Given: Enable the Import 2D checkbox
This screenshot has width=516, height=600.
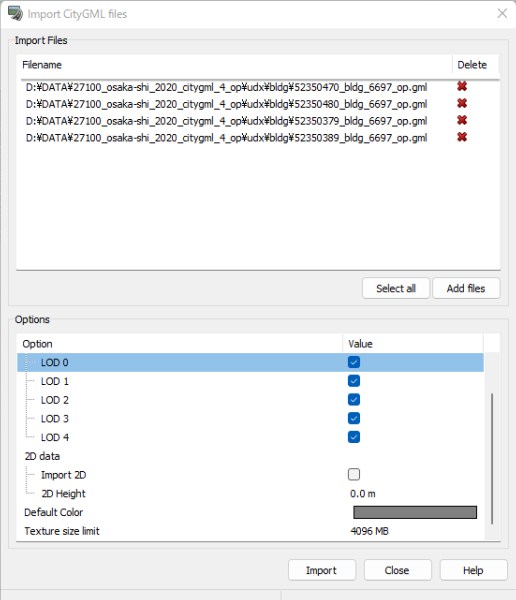Looking at the screenshot, I should pos(354,474).
